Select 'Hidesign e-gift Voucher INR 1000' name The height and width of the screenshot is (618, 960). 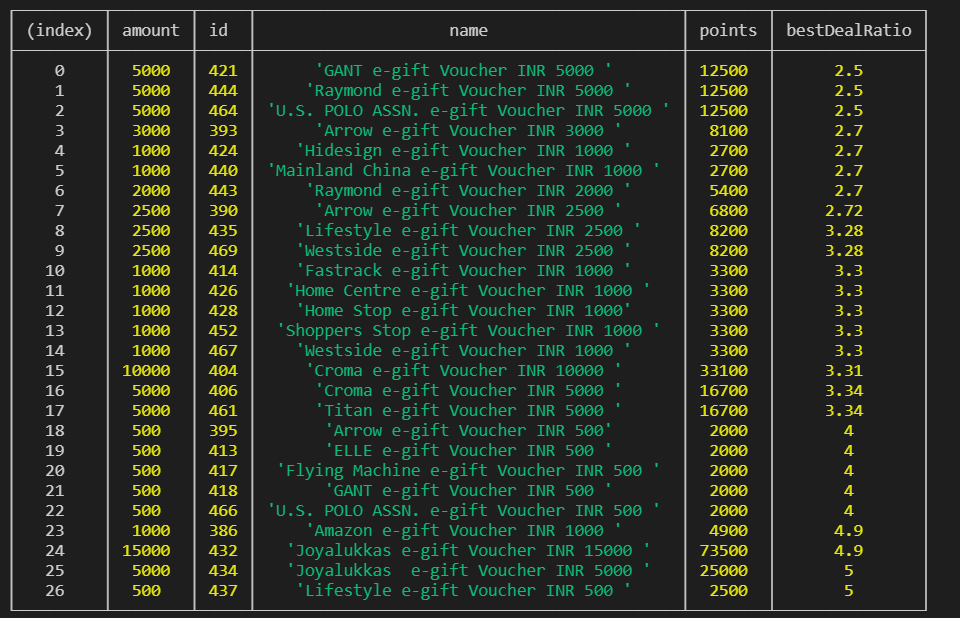[x=463, y=151]
